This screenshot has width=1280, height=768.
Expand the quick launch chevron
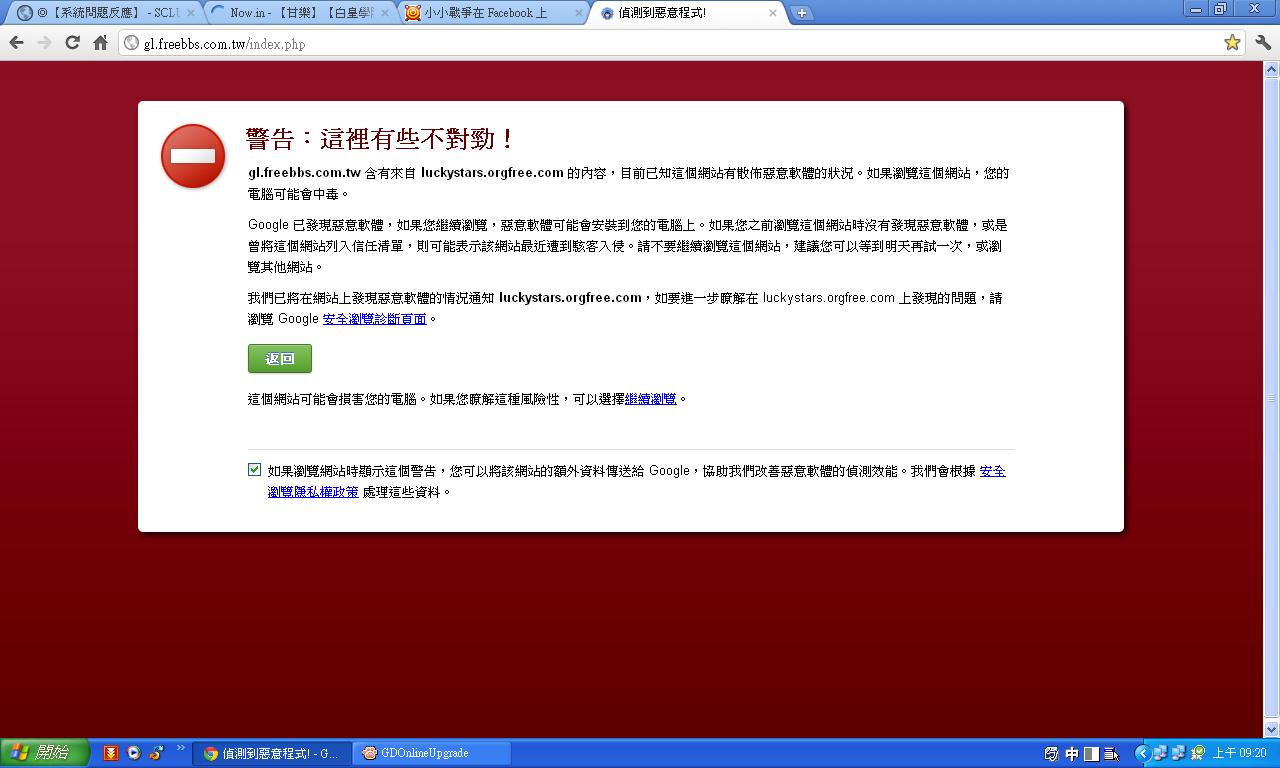[181, 748]
